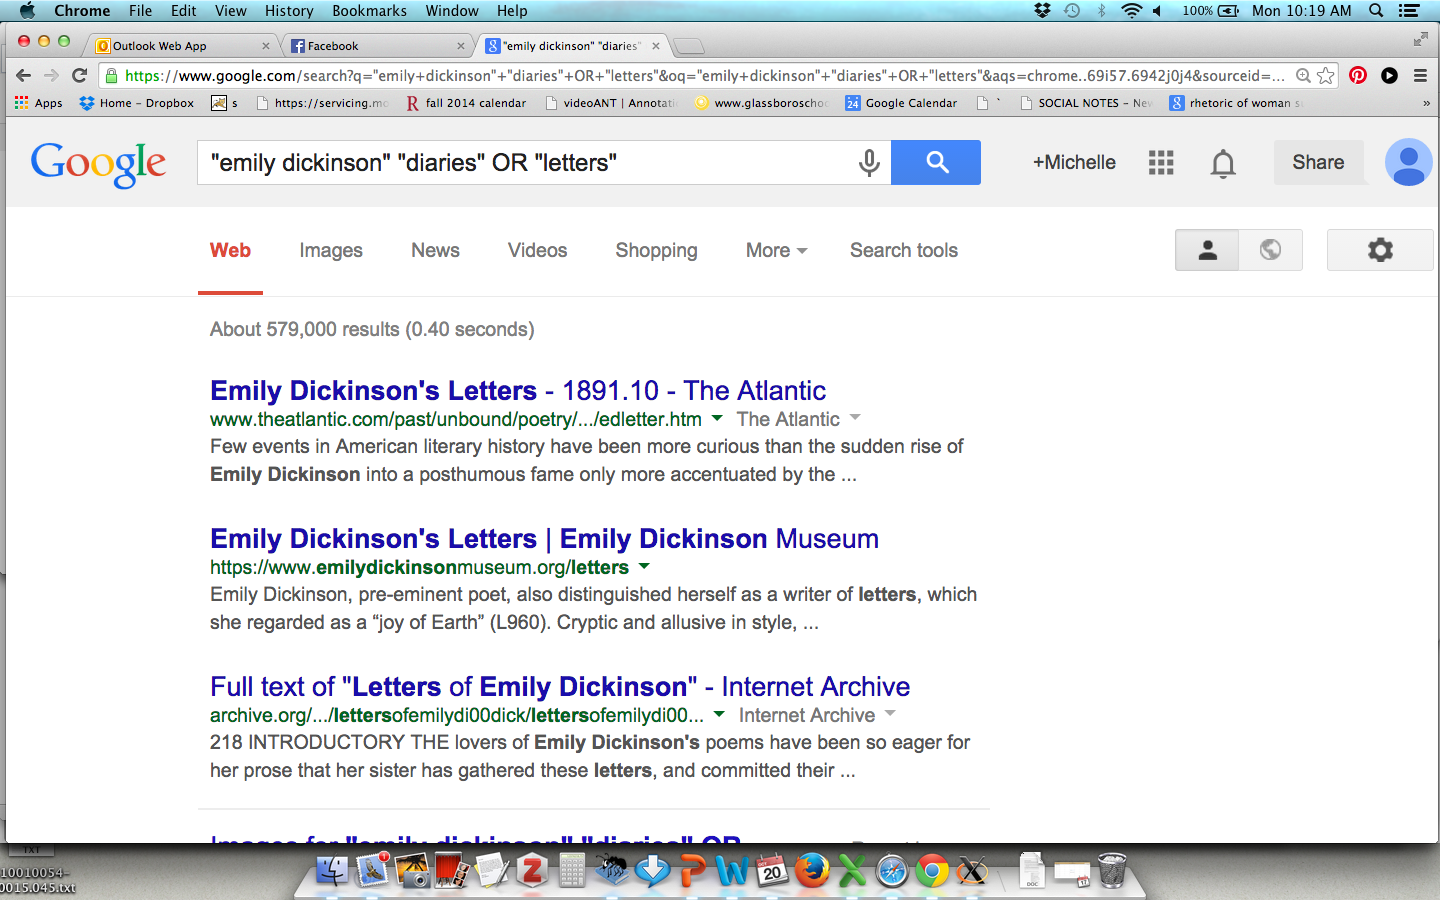Open the Bookmarks menu in the menu bar
This screenshot has width=1440, height=900.
[x=369, y=10]
